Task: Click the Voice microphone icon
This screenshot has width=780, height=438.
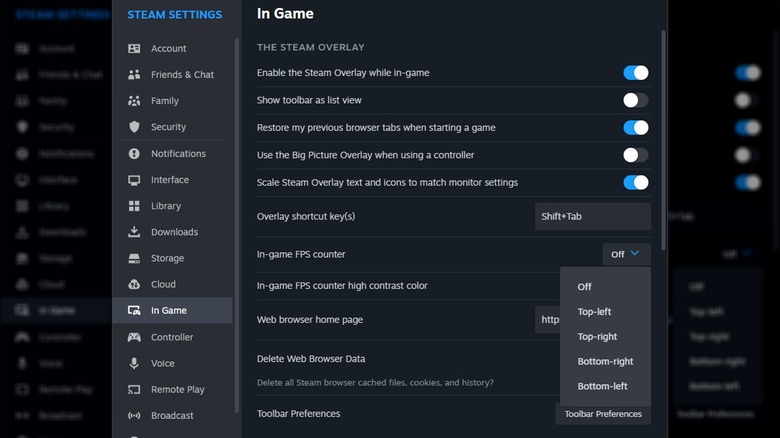Action: [134, 364]
